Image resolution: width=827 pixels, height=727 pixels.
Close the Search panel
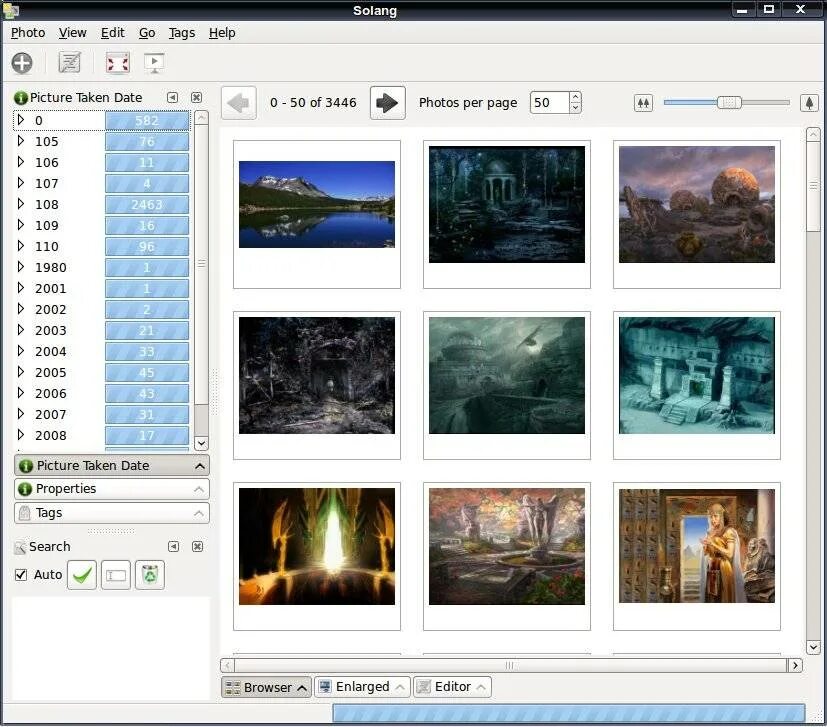pos(197,547)
